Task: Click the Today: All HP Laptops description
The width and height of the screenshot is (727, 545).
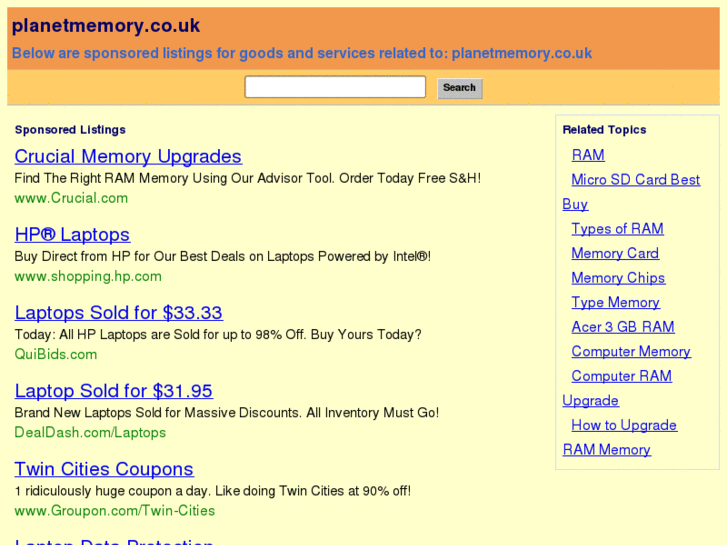Action: point(218,334)
